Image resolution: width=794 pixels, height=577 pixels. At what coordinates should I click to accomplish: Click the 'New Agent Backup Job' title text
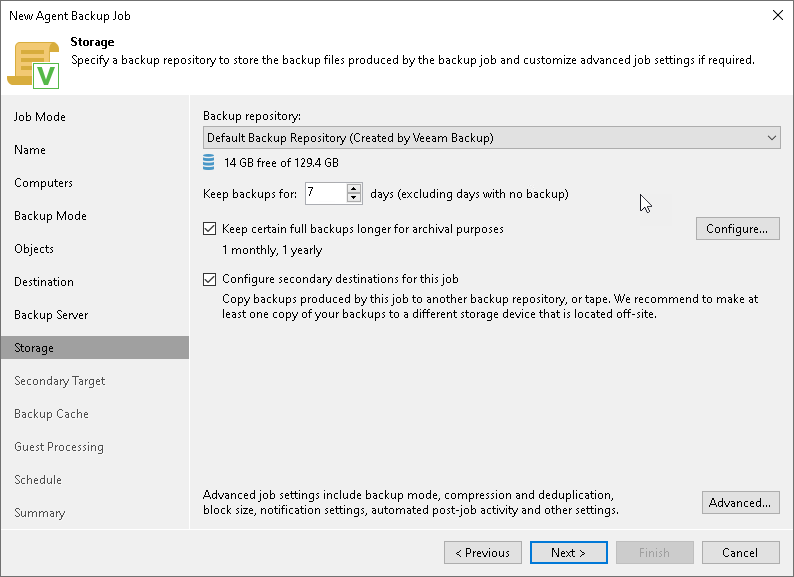coord(70,16)
